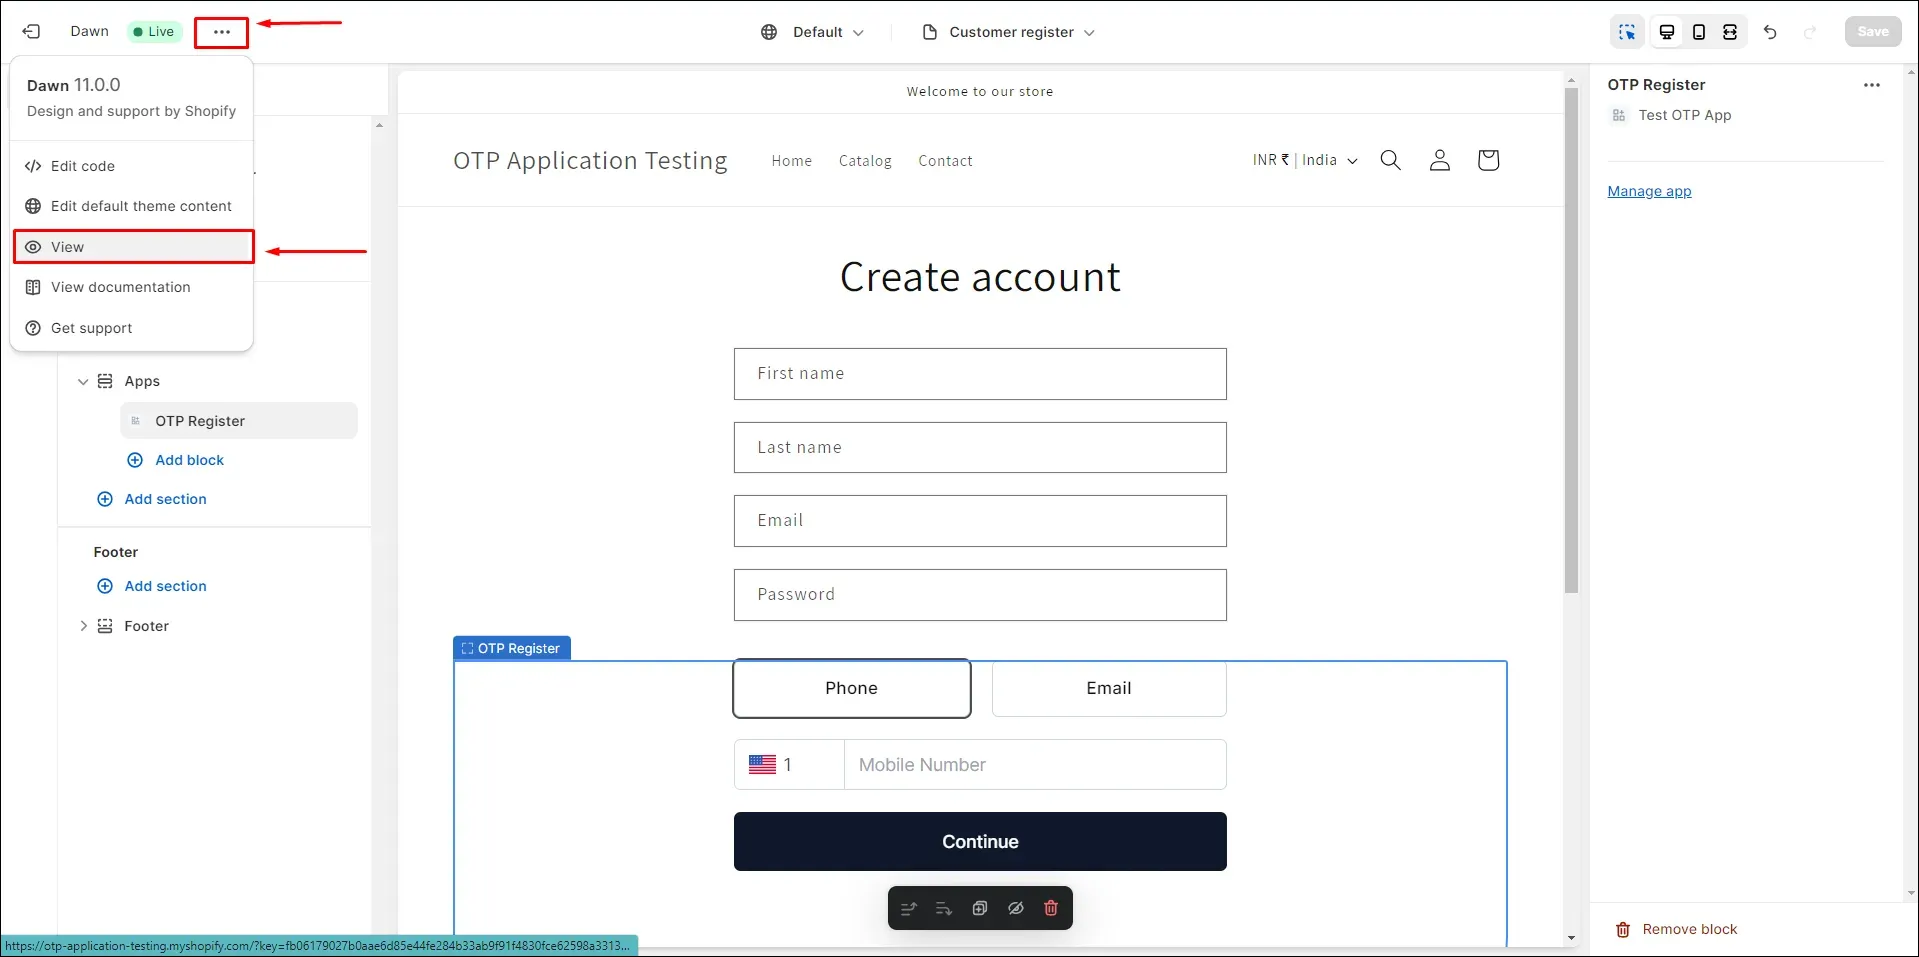Screen dimensions: 1919x957
Task: Click the move block down icon
Action: [x=943, y=908]
